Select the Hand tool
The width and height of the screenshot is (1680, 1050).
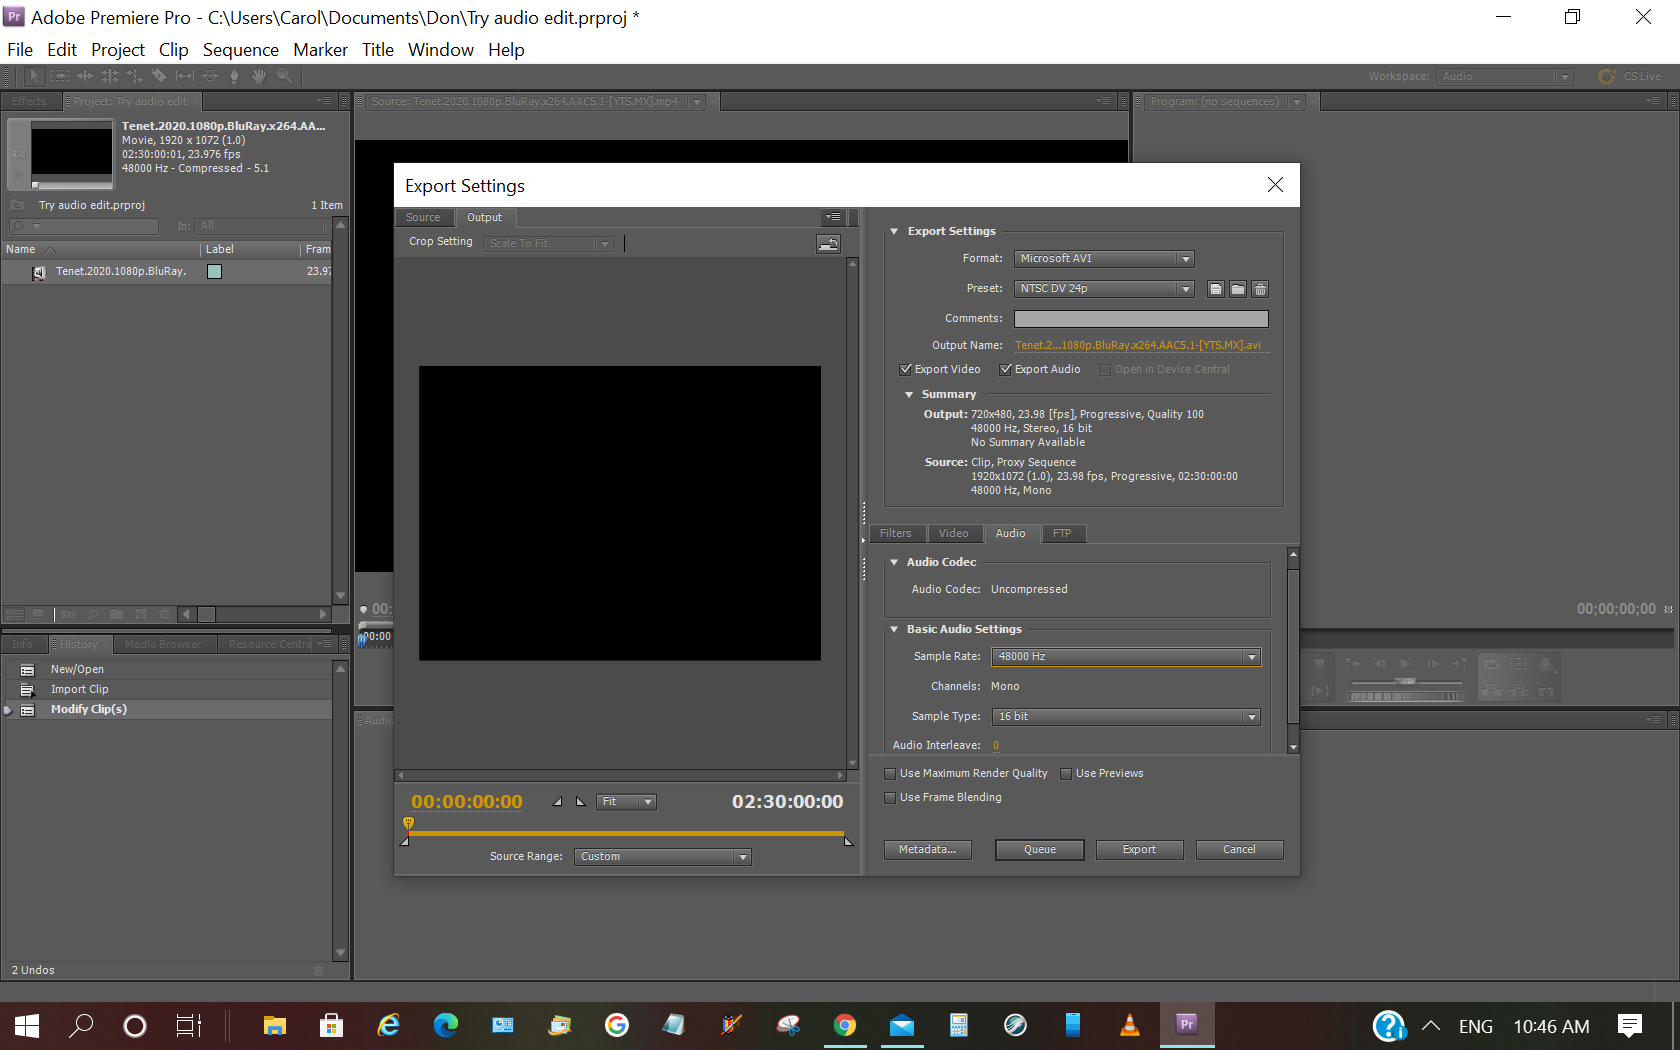click(259, 76)
